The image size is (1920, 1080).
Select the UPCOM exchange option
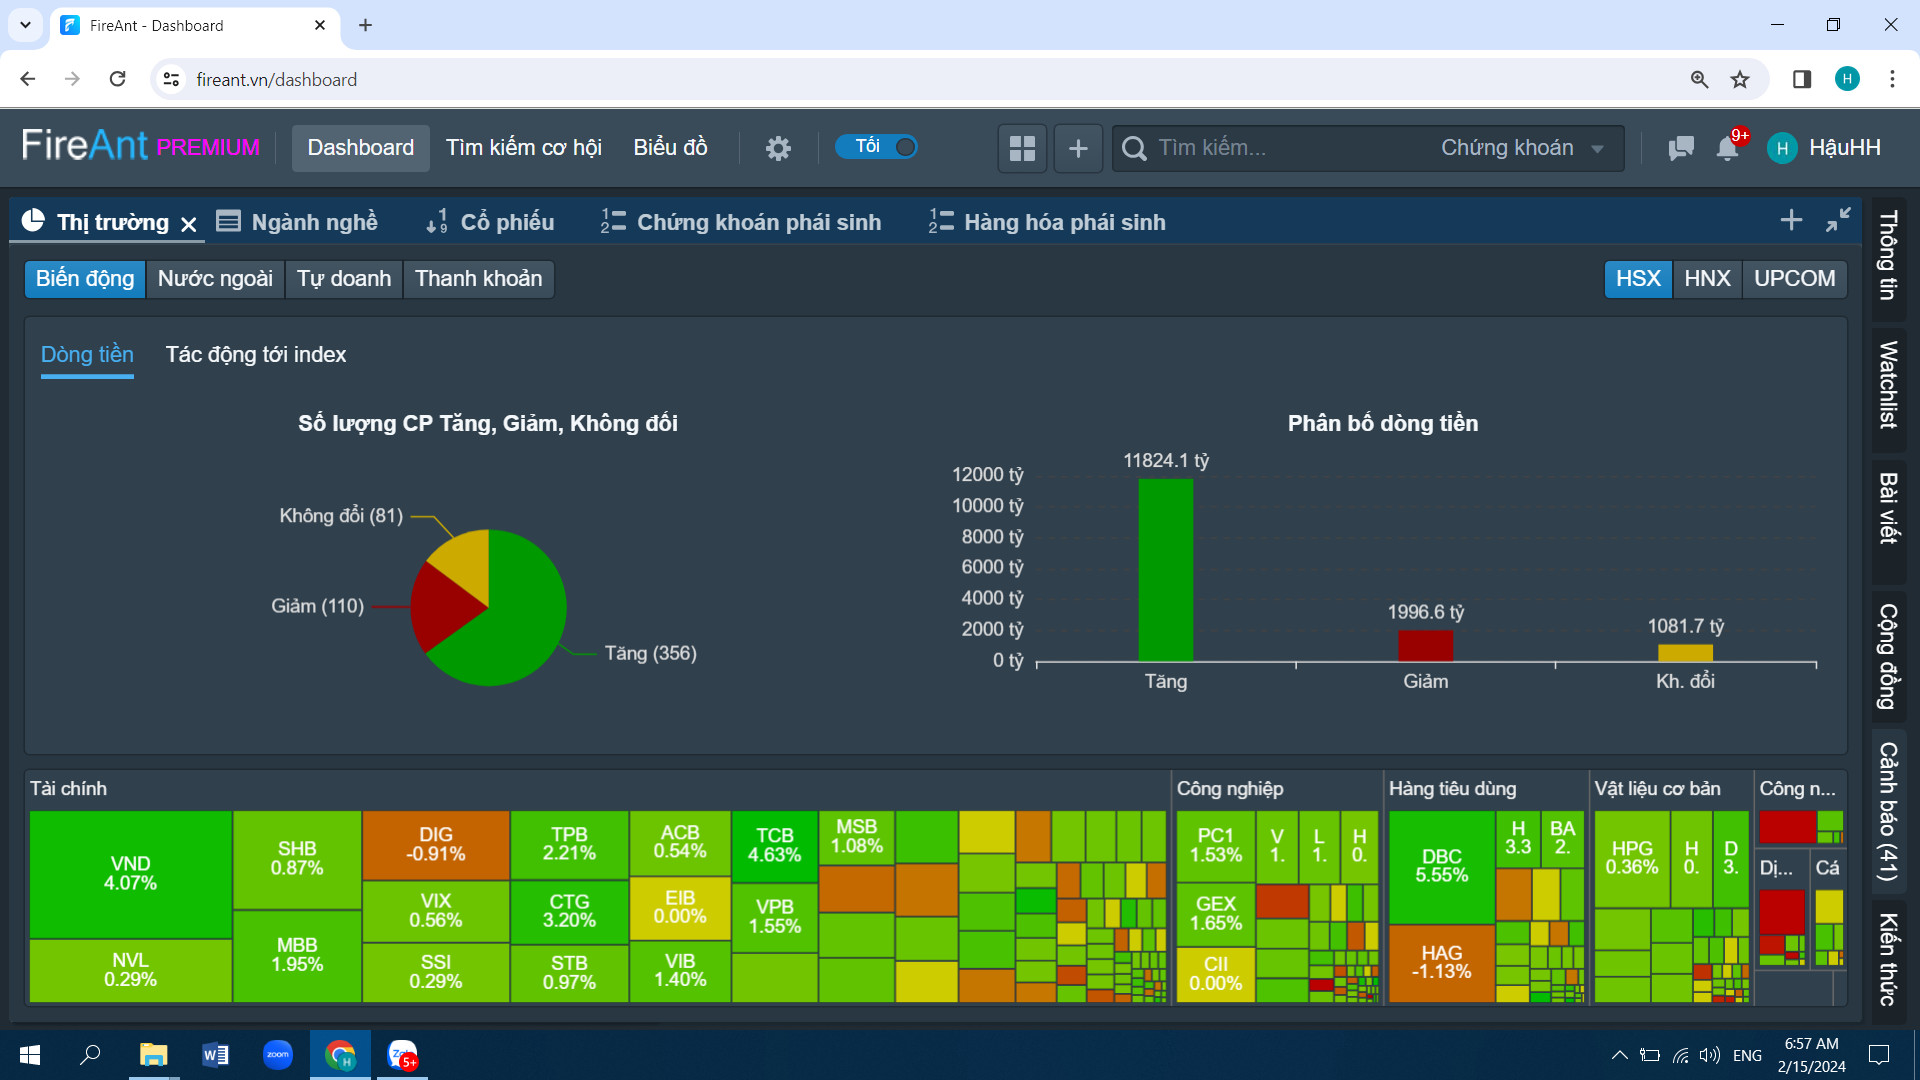(1794, 279)
